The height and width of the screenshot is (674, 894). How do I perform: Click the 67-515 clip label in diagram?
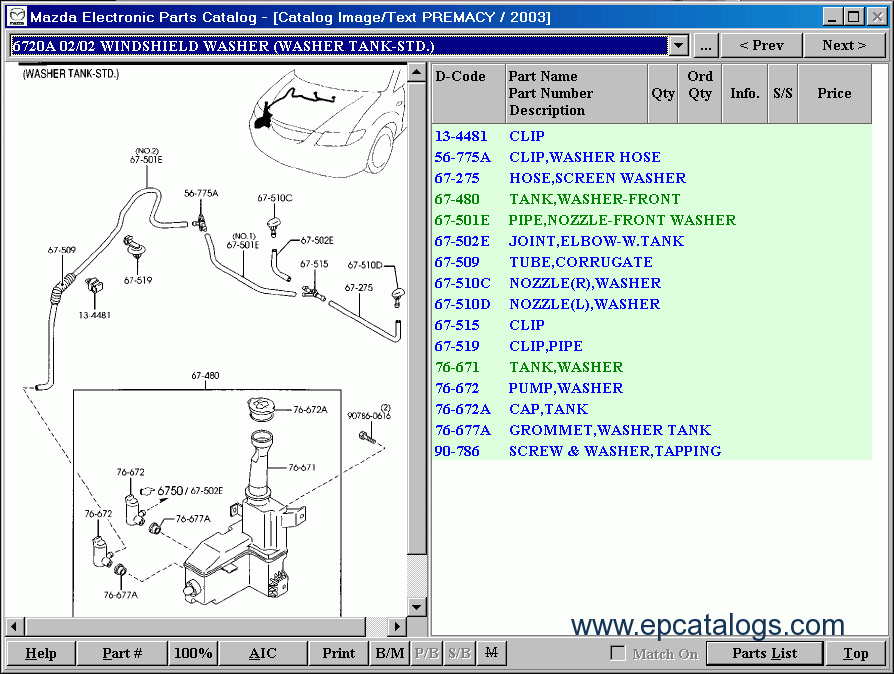[x=314, y=264]
